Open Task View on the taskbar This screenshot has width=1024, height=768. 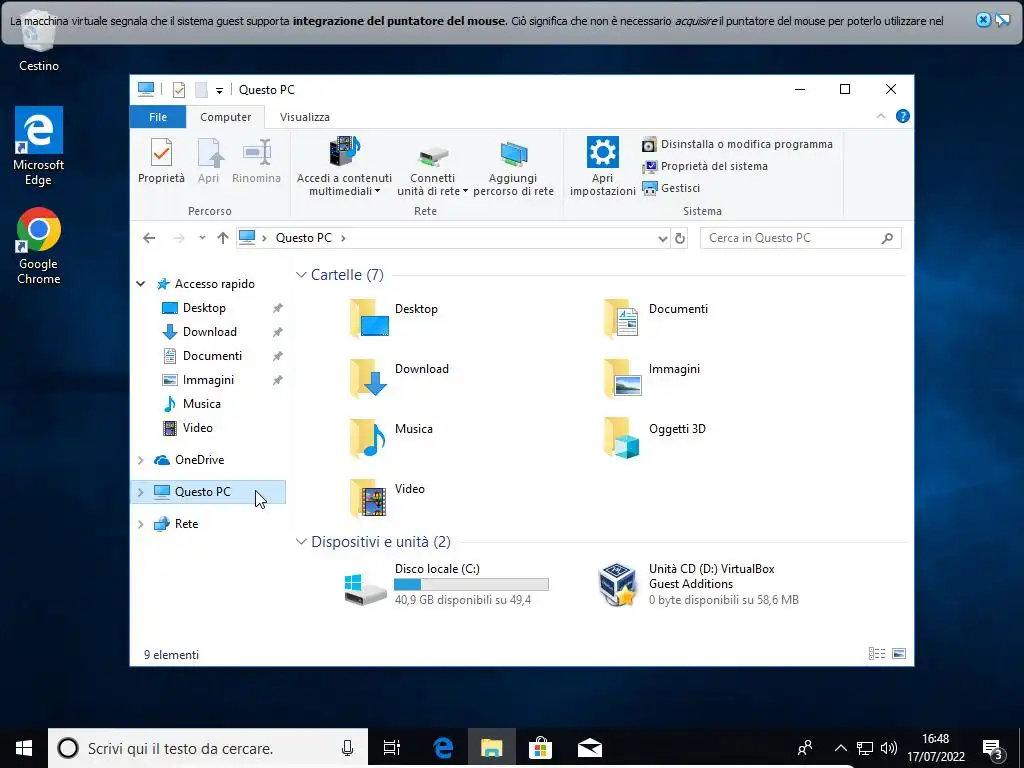(x=392, y=748)
